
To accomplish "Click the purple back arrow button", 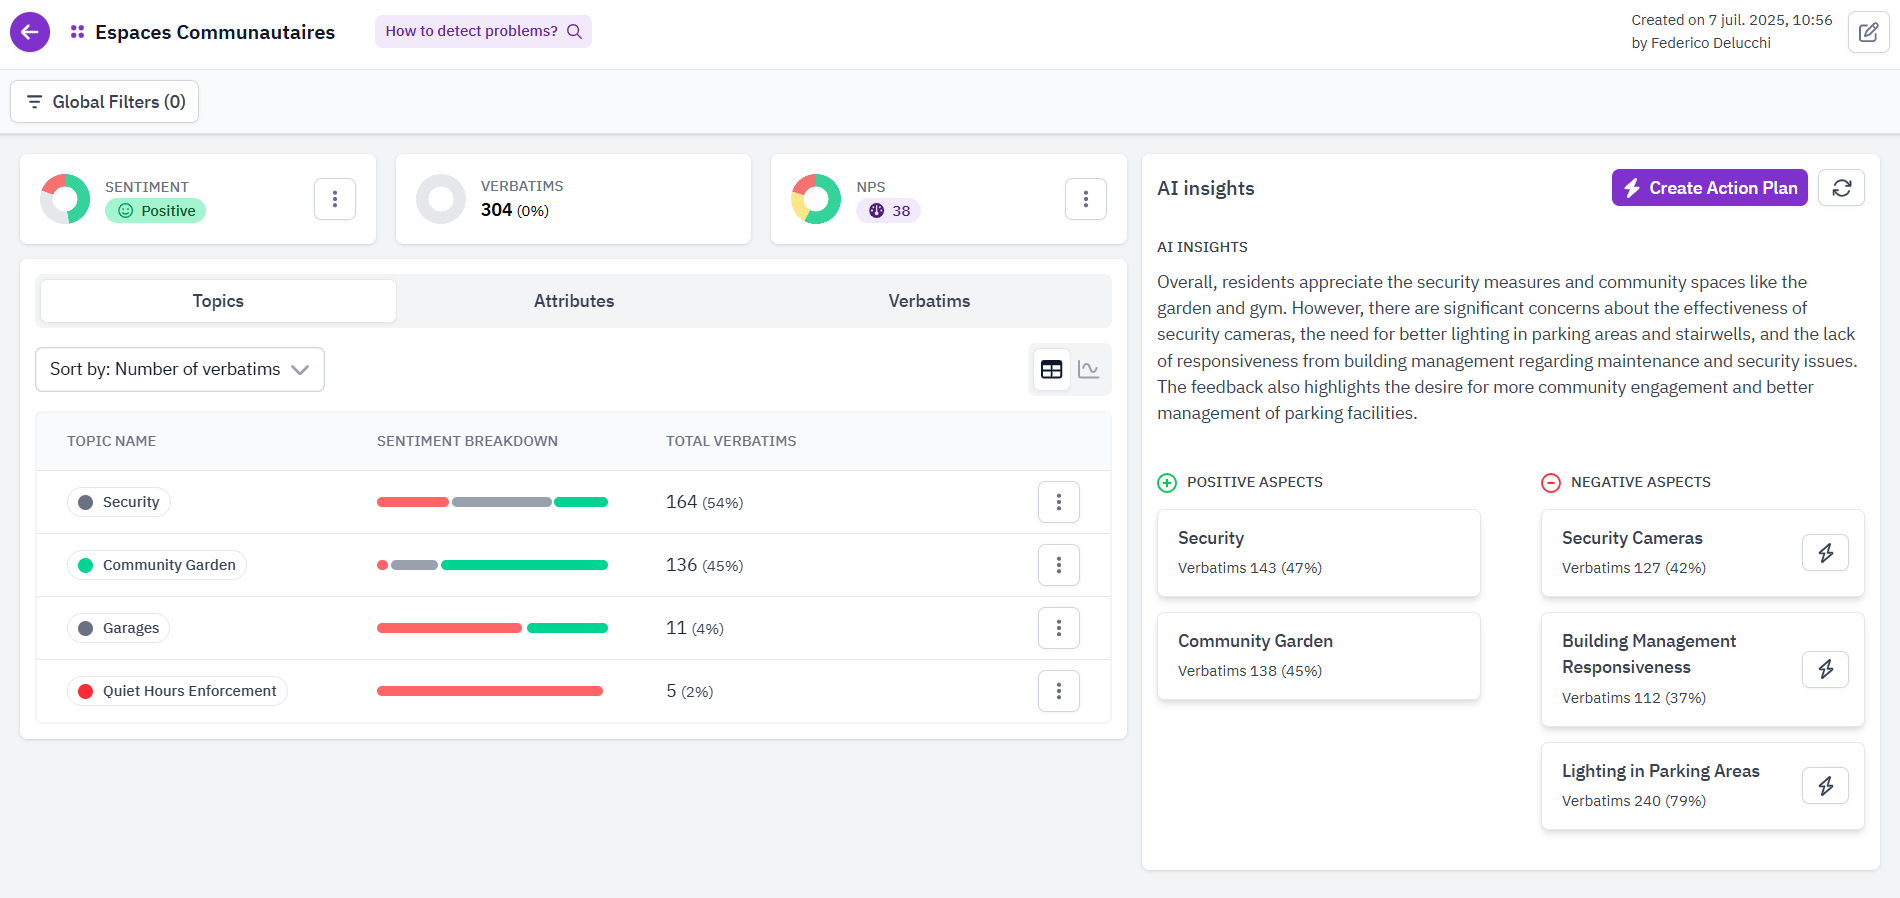I will [30, 32].
